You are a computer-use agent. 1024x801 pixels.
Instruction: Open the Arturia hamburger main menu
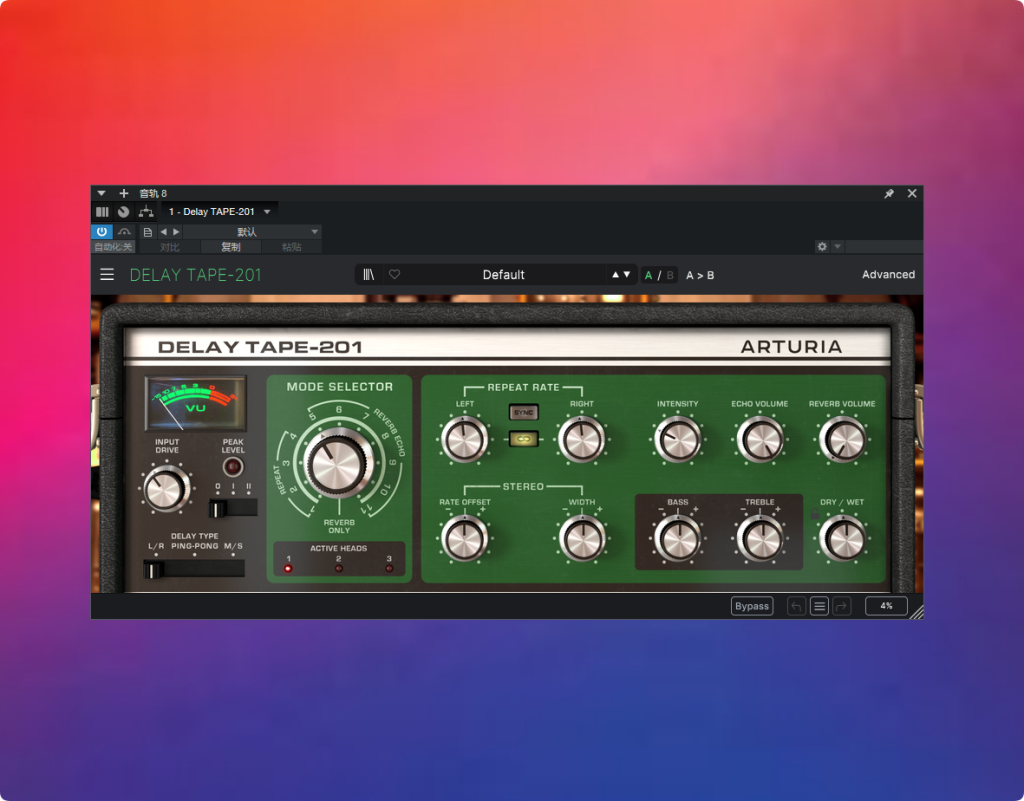pyautogui.click(x=107, y=275)
